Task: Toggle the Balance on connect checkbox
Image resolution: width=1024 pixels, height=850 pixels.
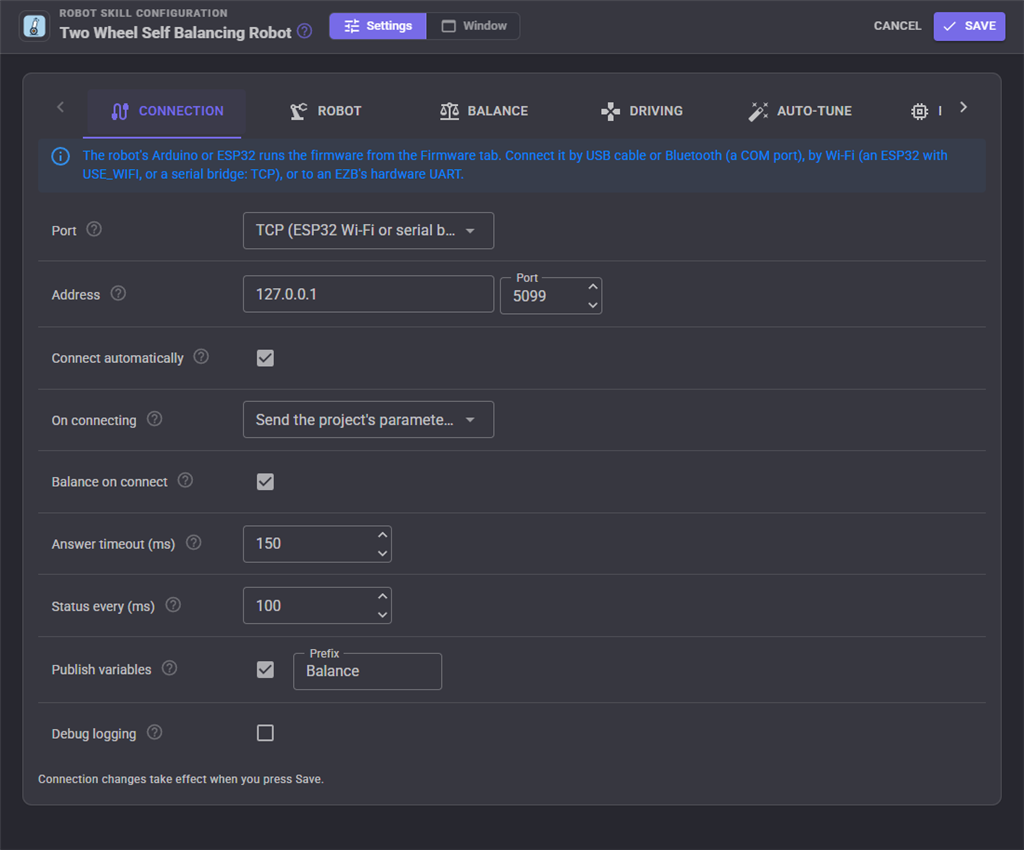Action: 265,482
